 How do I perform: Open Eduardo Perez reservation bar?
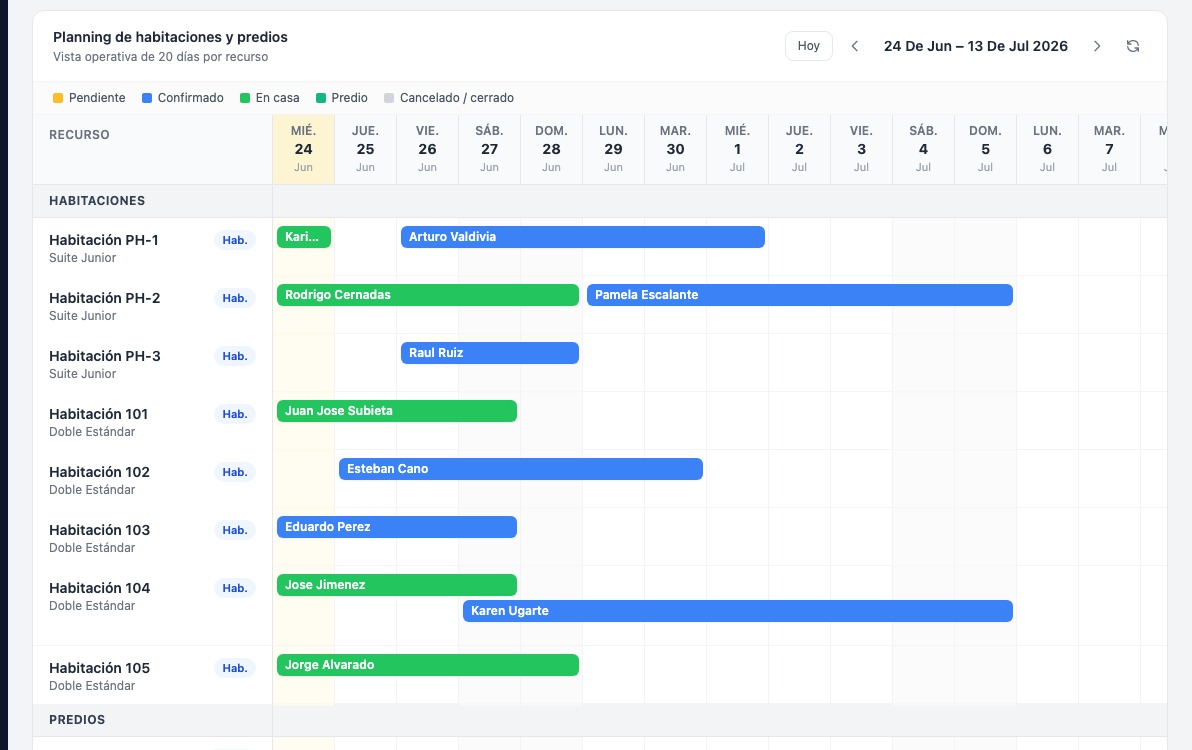(397, 527)
